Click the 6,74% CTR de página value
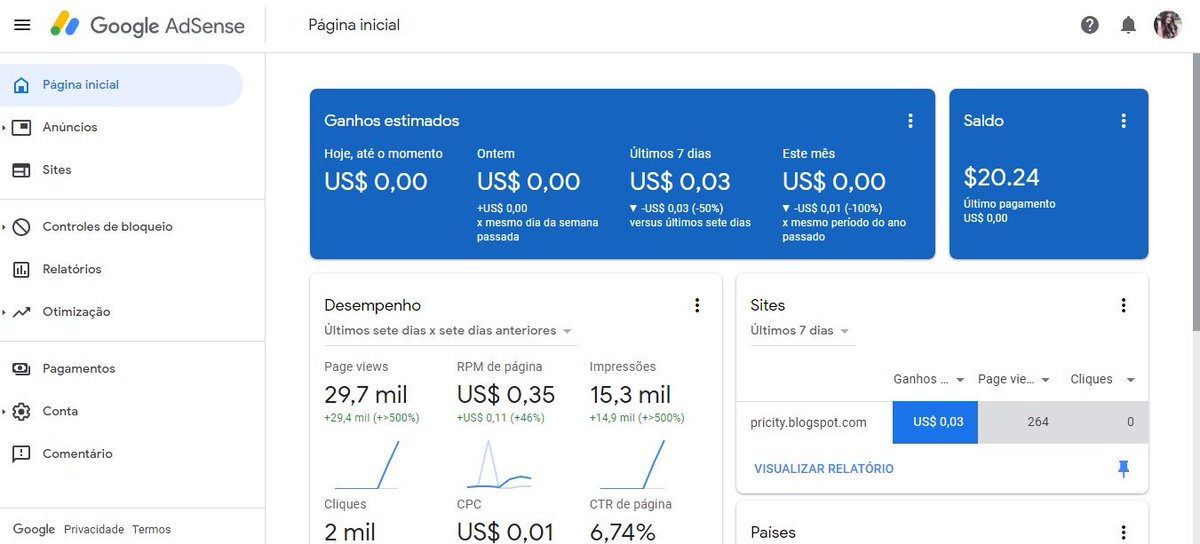 point(623,532)
